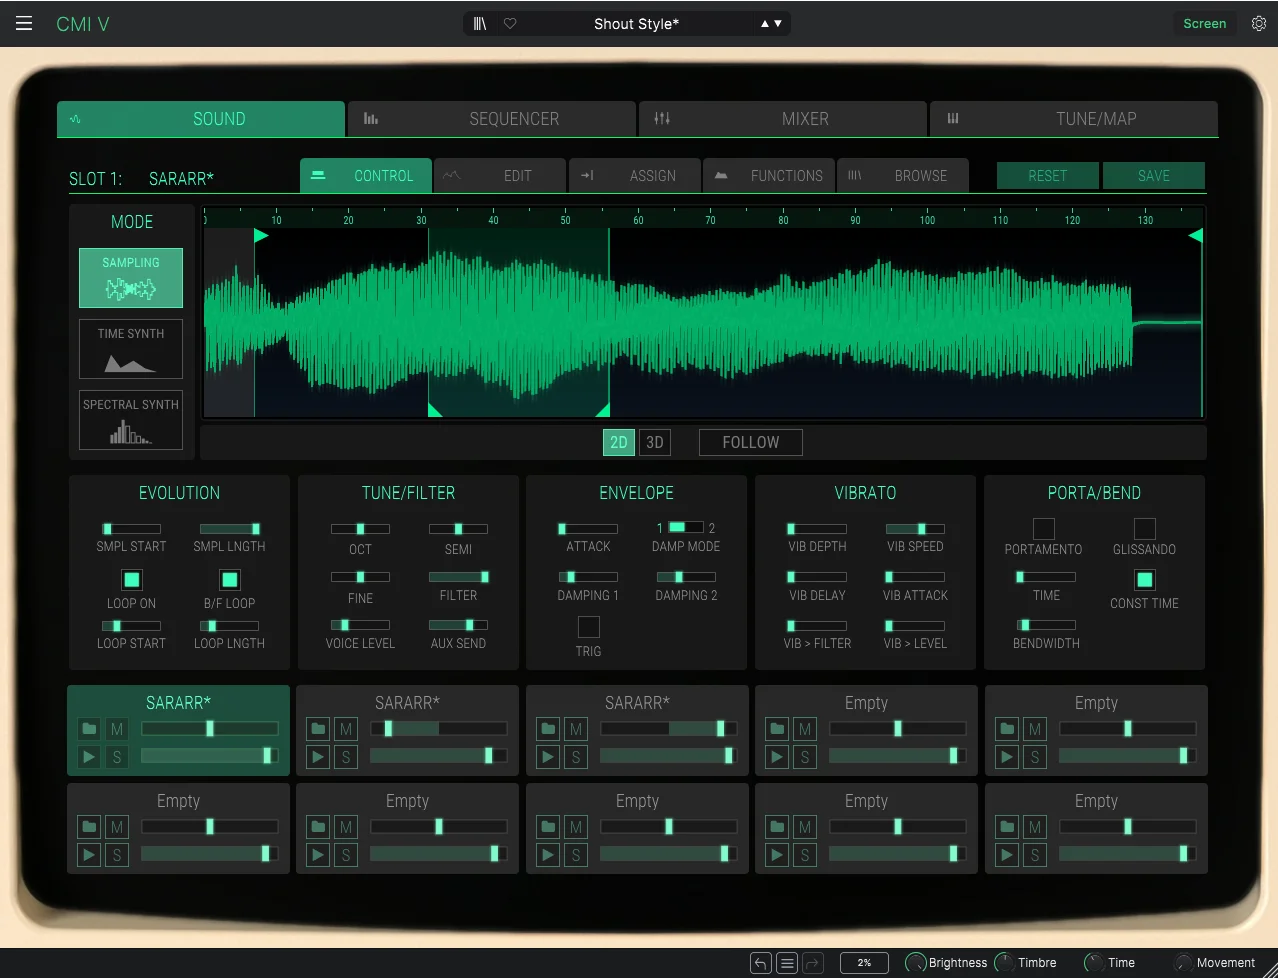Toggle CONST TIME checkbox
This screenshot has width=1278, height=978.
click(x=1145, y=580)
